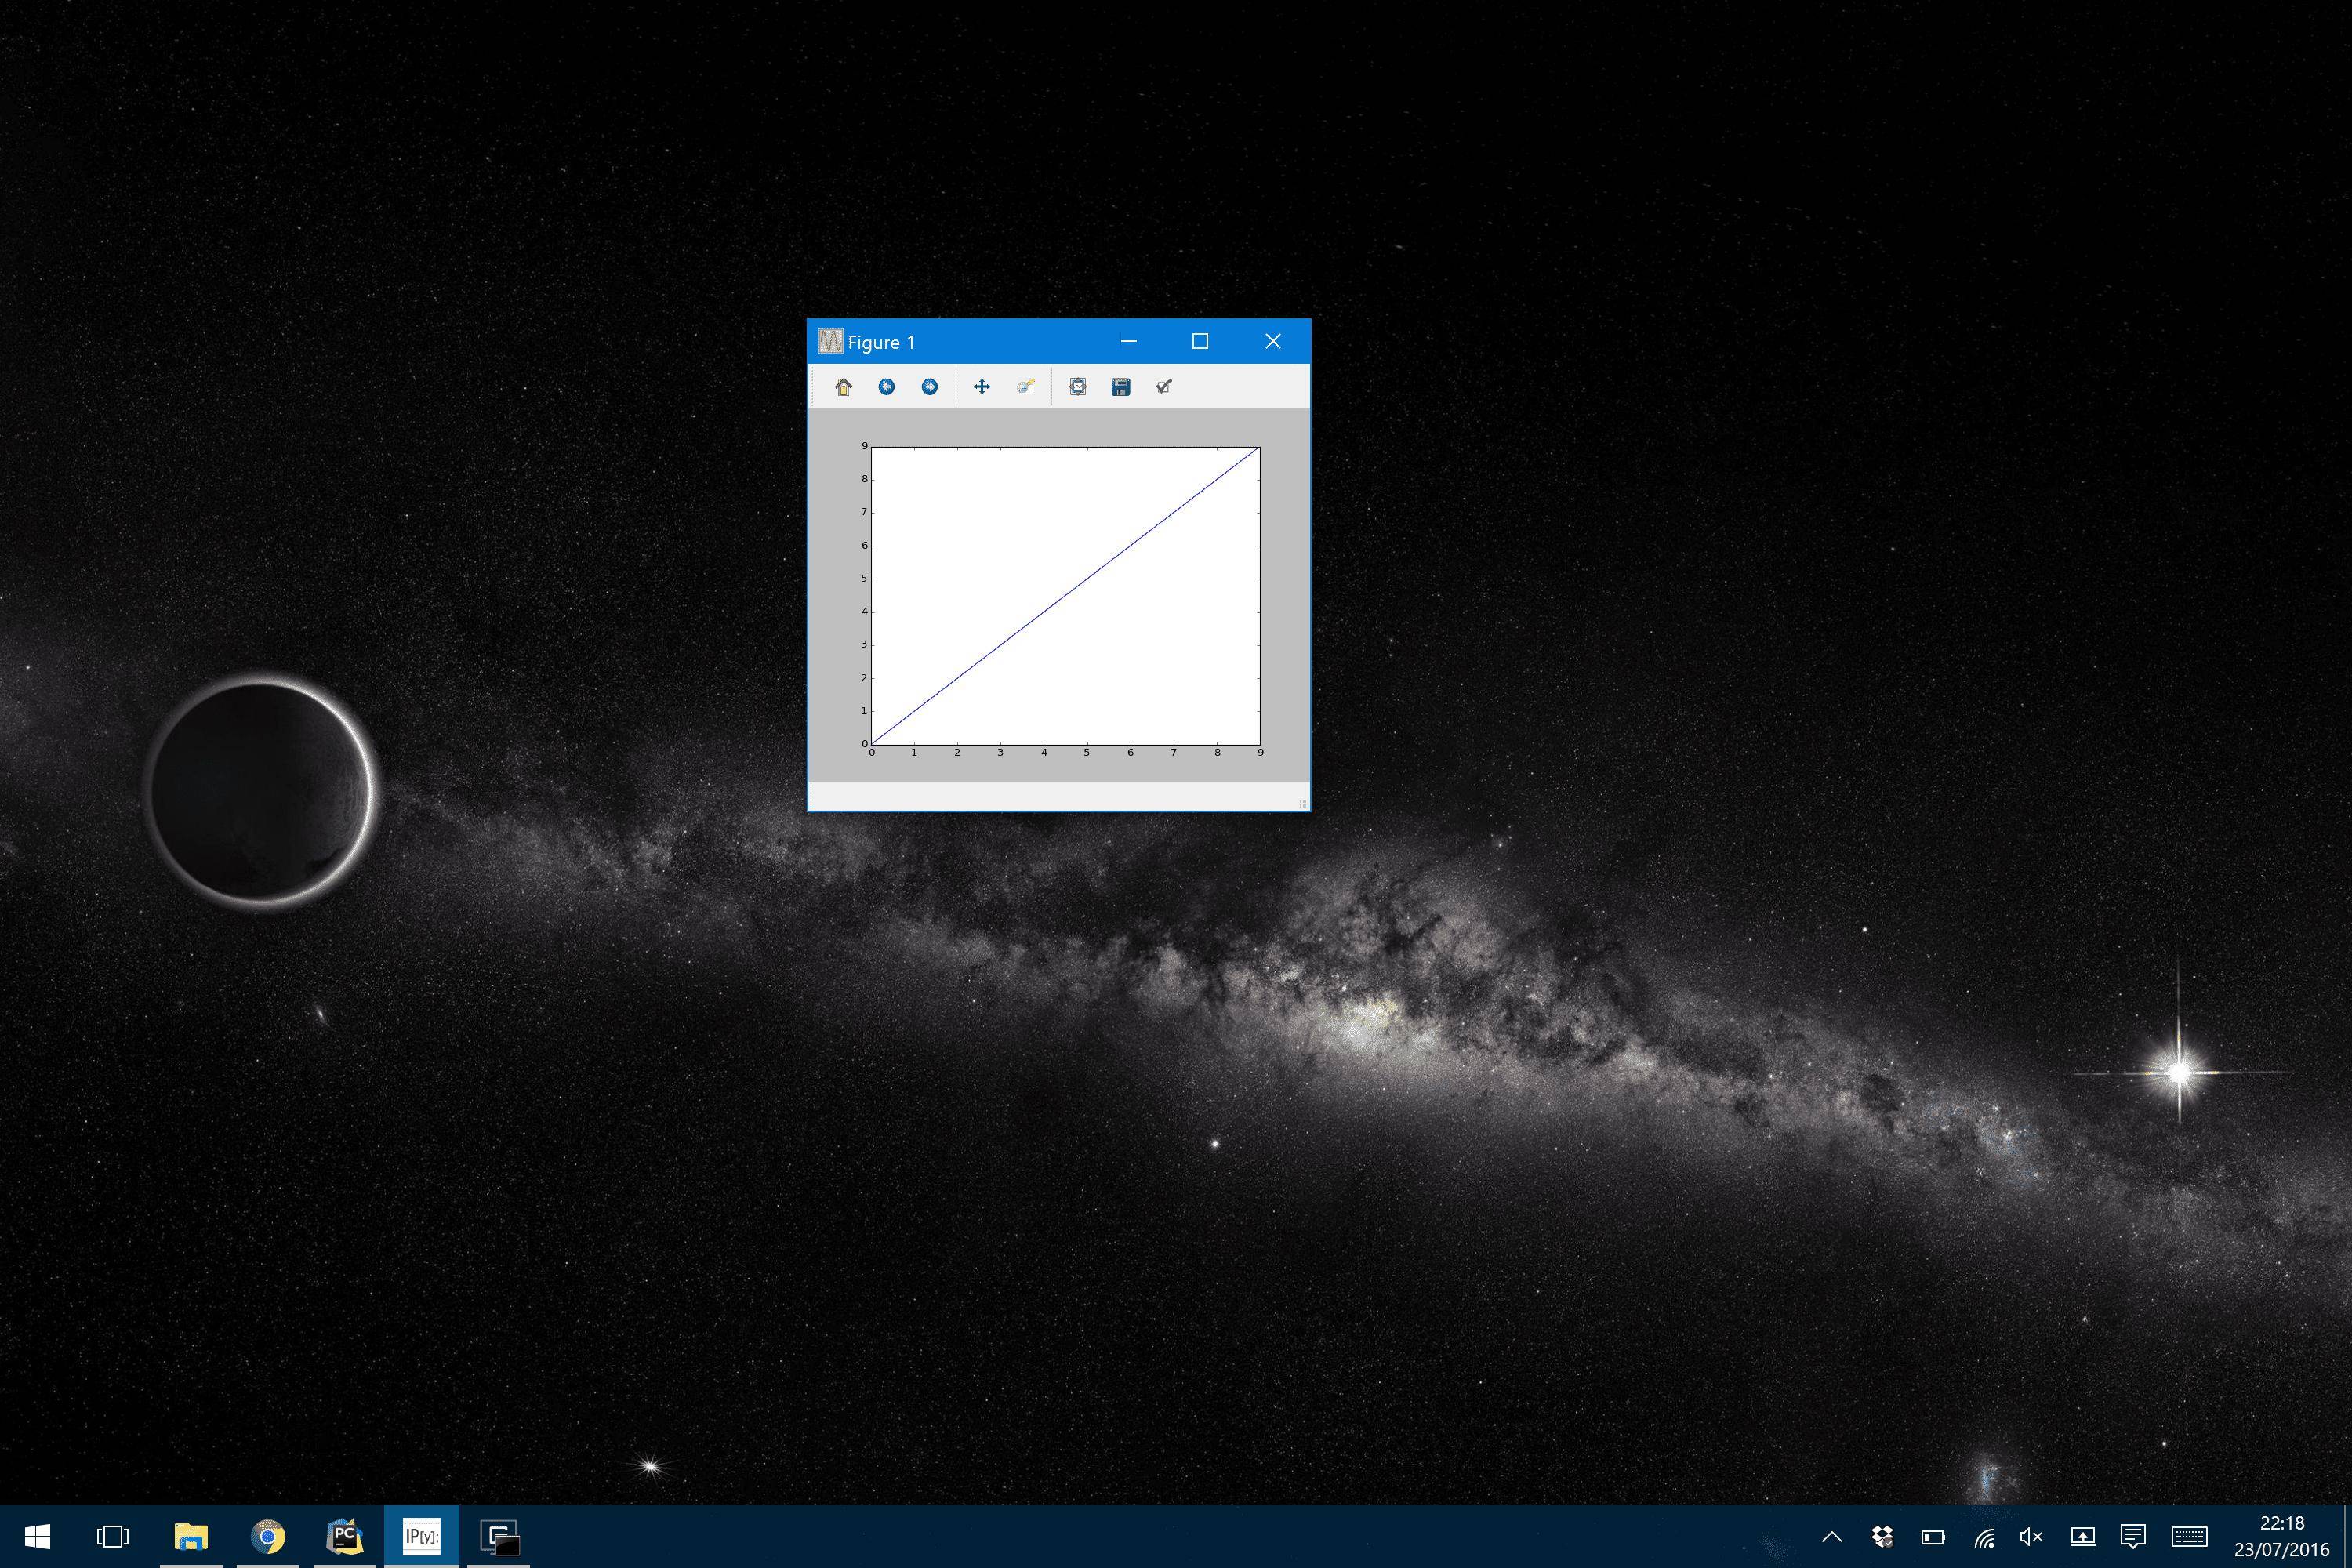Open the touch keyboard from the tray

2187,1537
